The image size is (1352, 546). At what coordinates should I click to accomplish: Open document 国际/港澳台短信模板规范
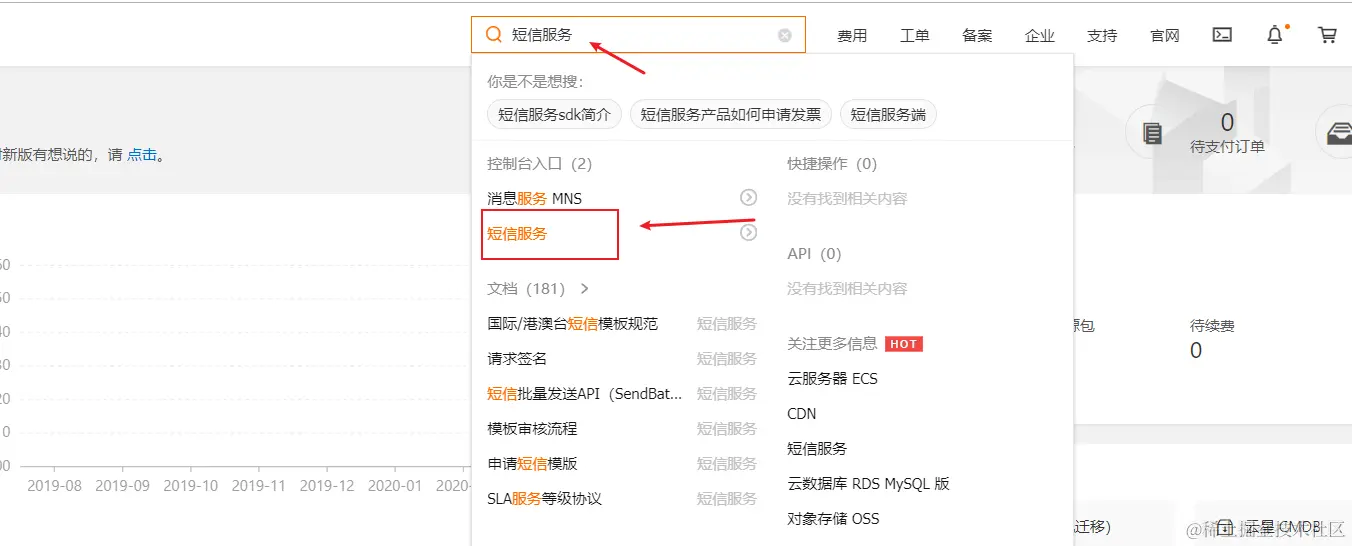[x=573, y=324]
